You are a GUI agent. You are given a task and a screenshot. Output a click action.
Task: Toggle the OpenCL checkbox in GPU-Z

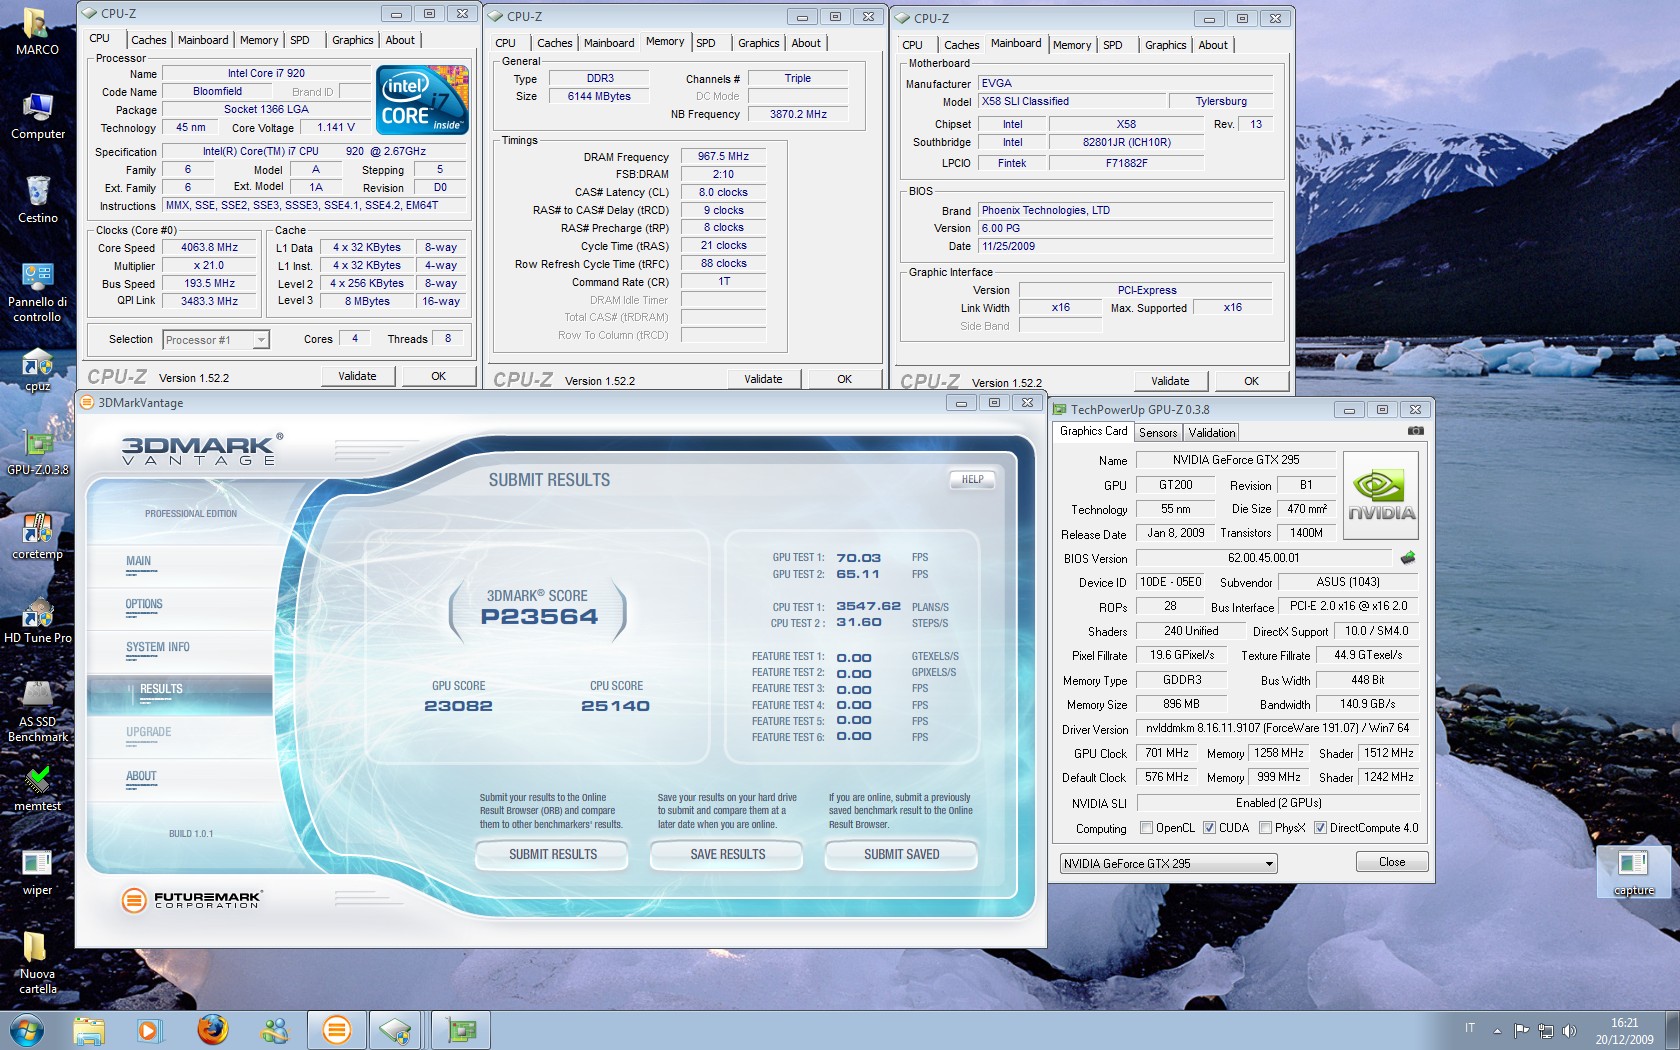[1147, 828]
